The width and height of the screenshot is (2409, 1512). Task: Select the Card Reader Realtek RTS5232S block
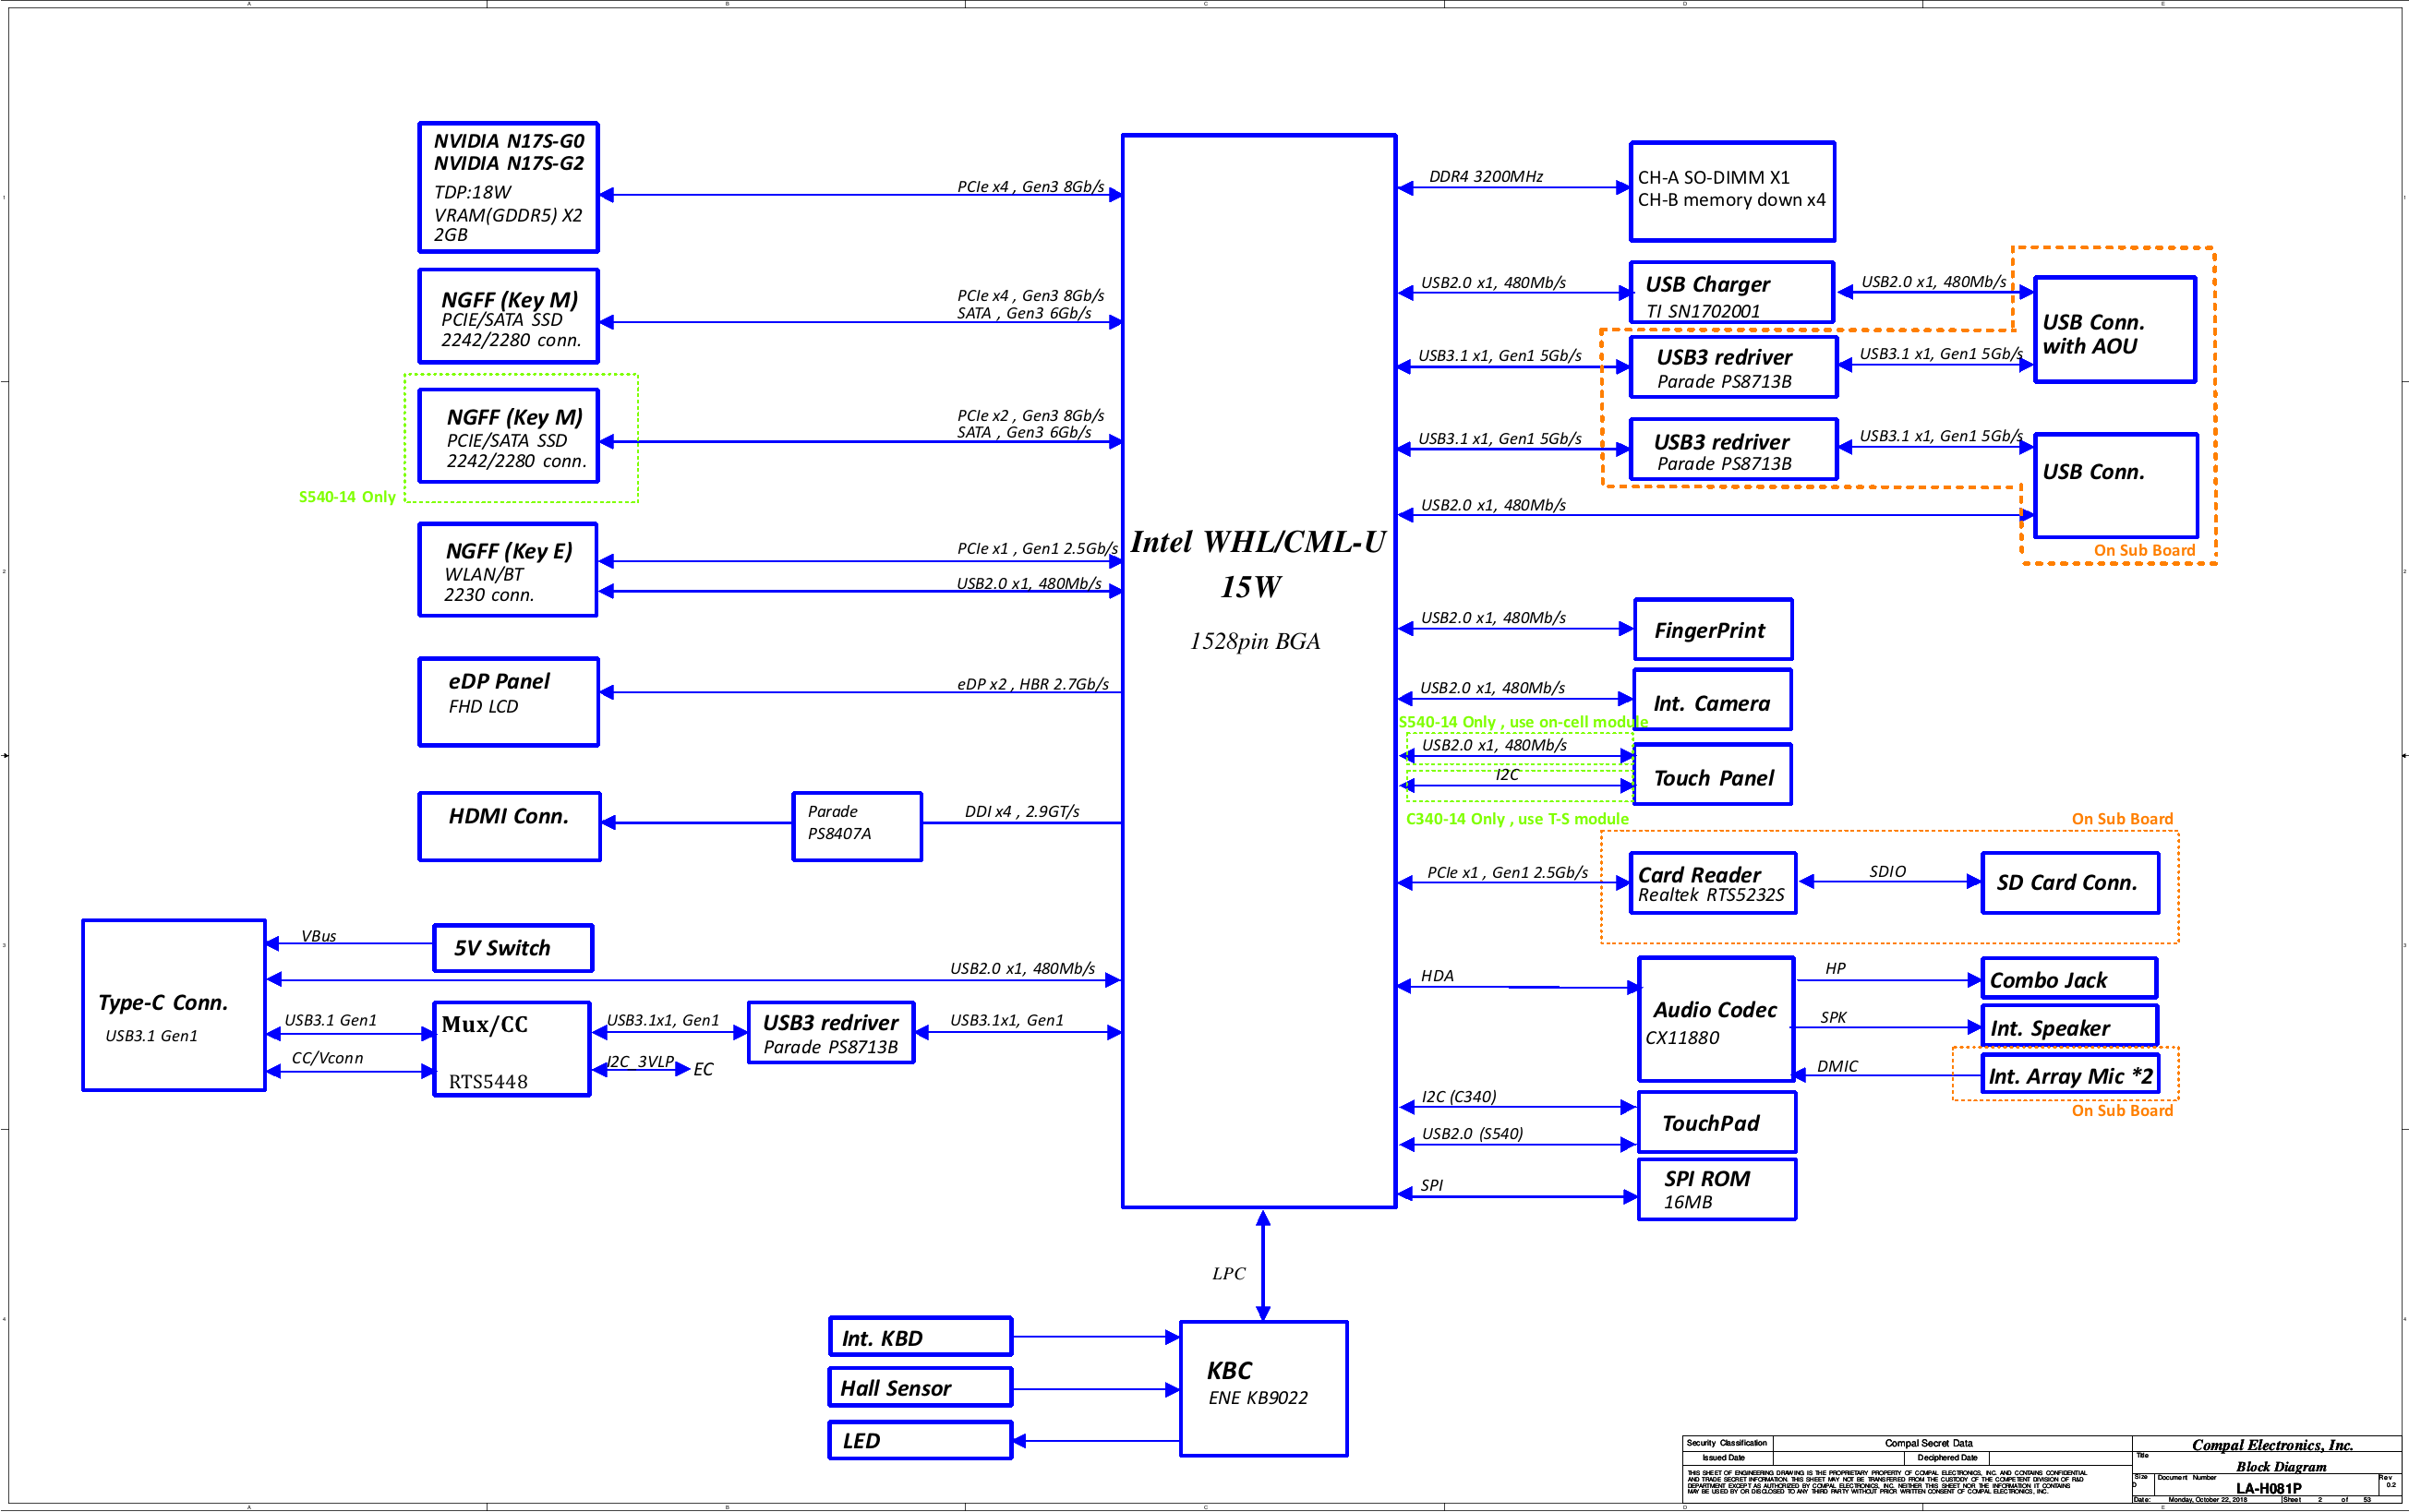[1711, 883]
